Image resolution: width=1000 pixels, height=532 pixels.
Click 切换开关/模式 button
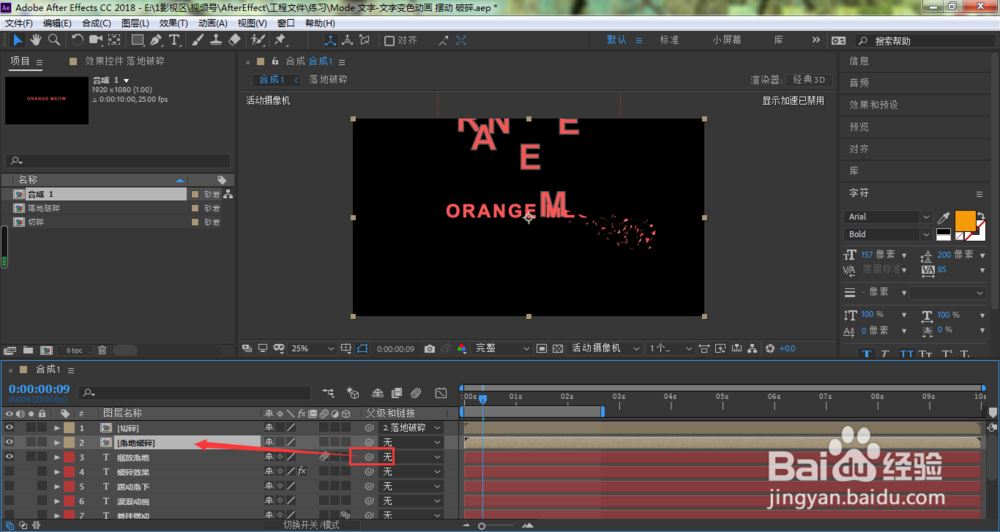pos(311,525)
